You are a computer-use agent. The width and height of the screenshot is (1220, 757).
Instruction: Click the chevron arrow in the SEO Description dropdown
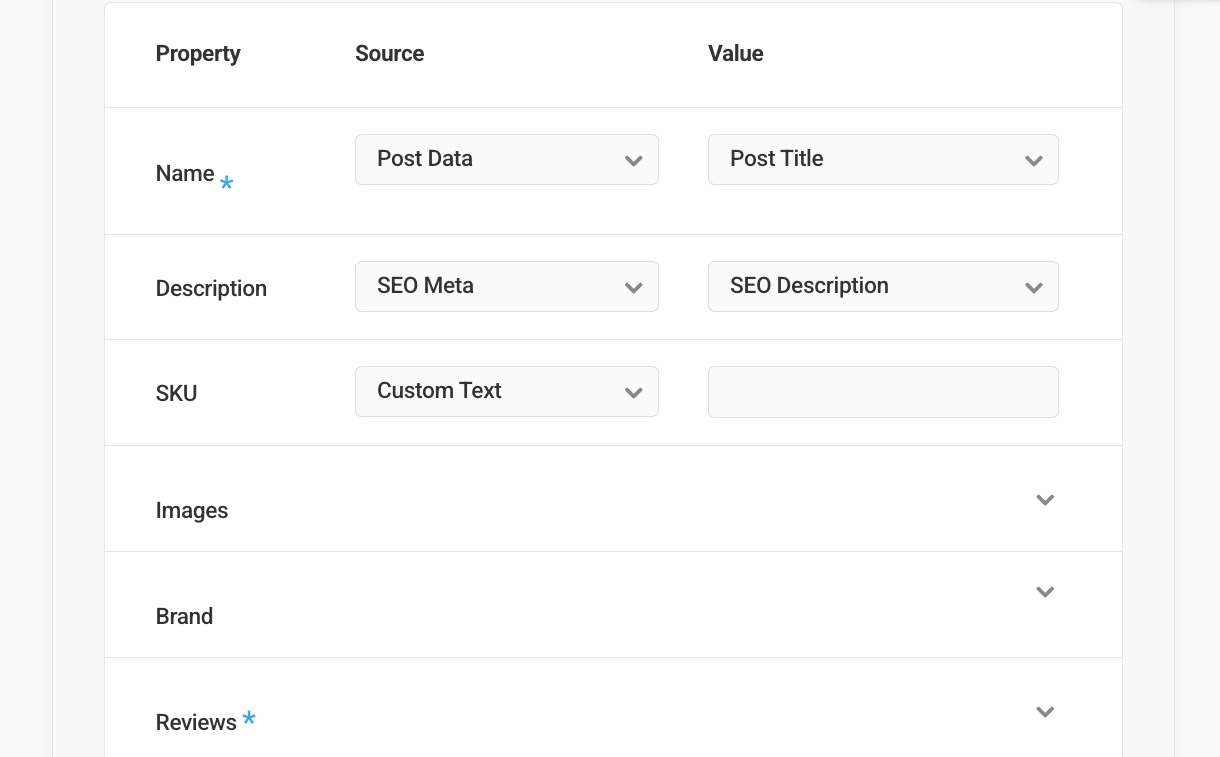click(1034, 288)
